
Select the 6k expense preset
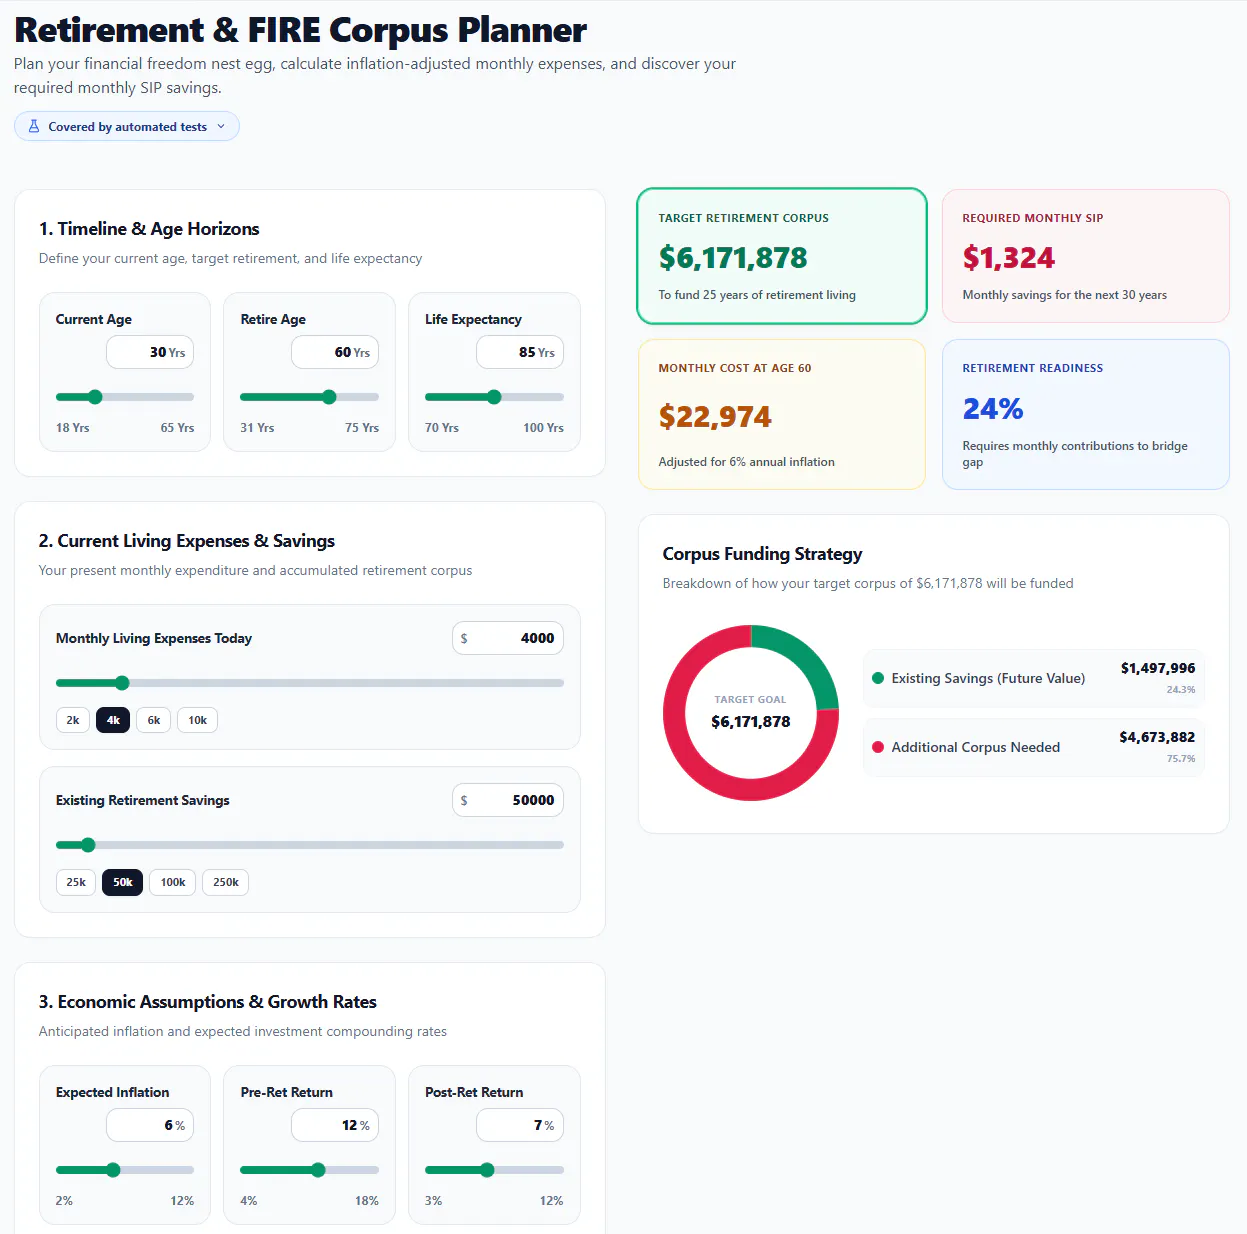point(154,720)
